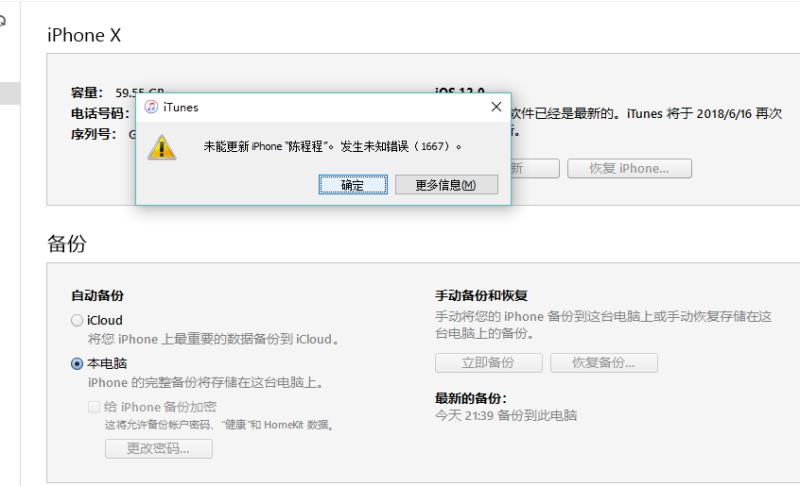
Task: Select the 本电脑 backup radio button
Action: (77, 364)
